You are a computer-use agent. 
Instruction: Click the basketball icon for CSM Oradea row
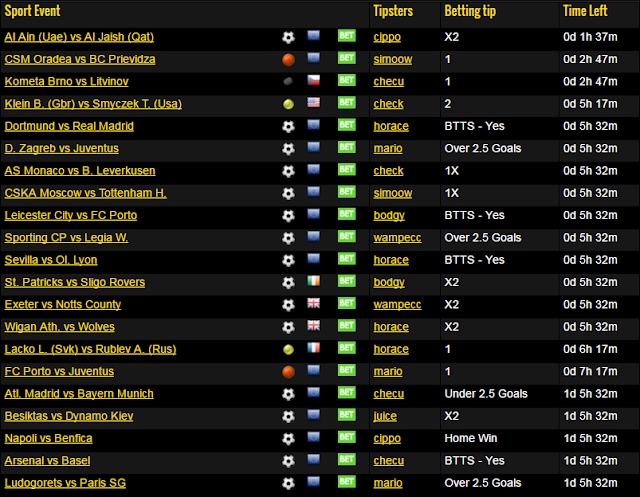coord(289,60)
